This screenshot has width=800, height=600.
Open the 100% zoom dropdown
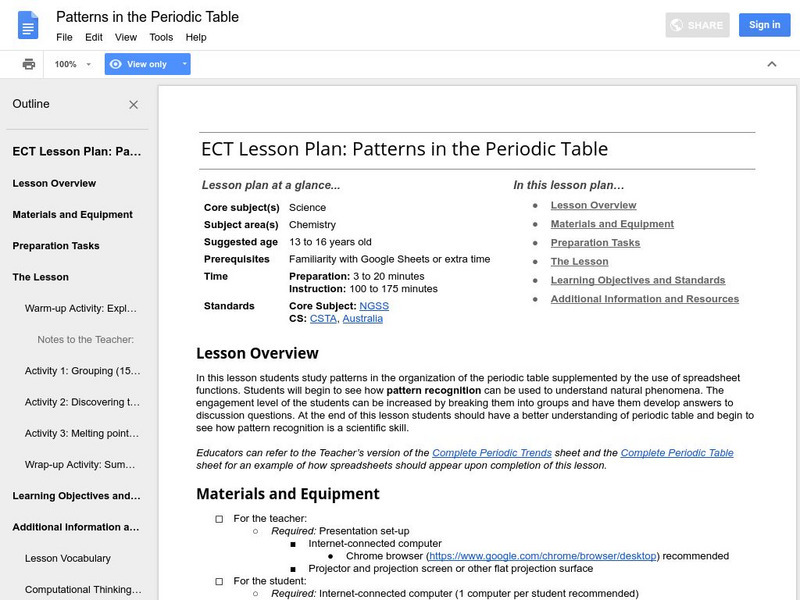coord(73,64)
